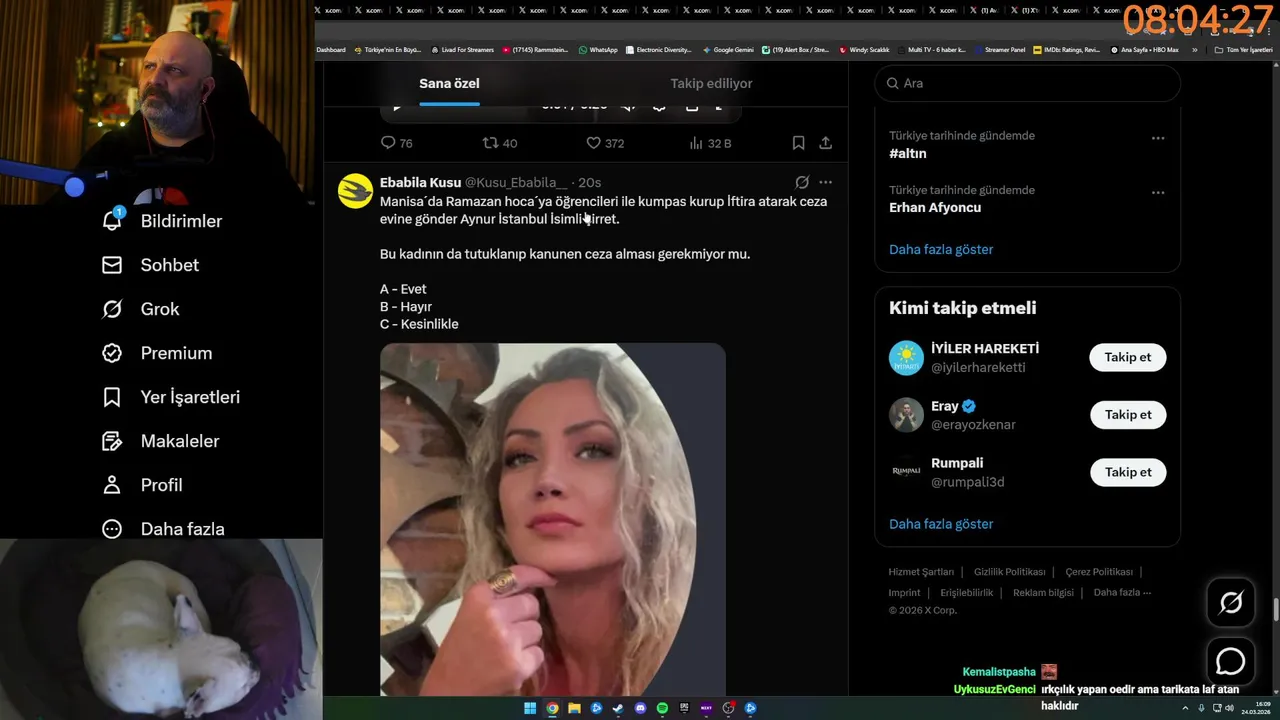1280x720 pixels.
Task: Open Sohbet messages envelope
Action: coord(150,265)
